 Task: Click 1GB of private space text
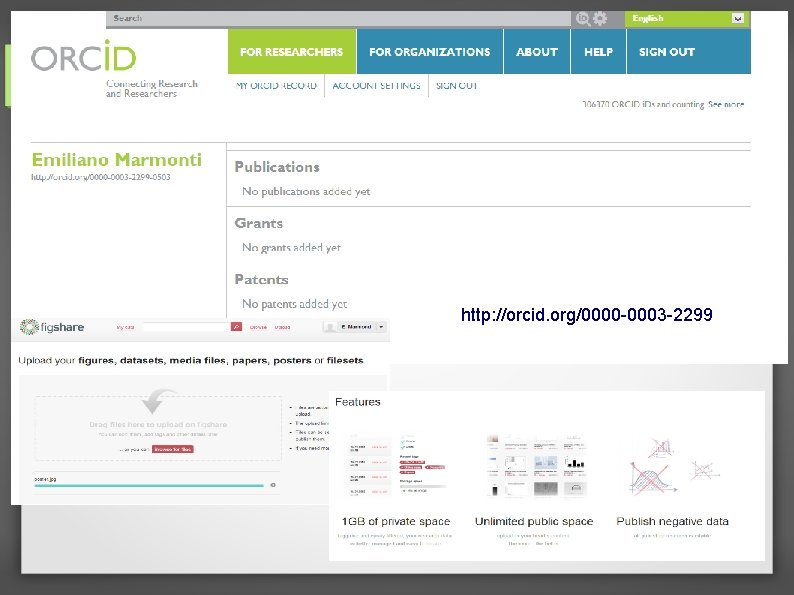[395, 521]
